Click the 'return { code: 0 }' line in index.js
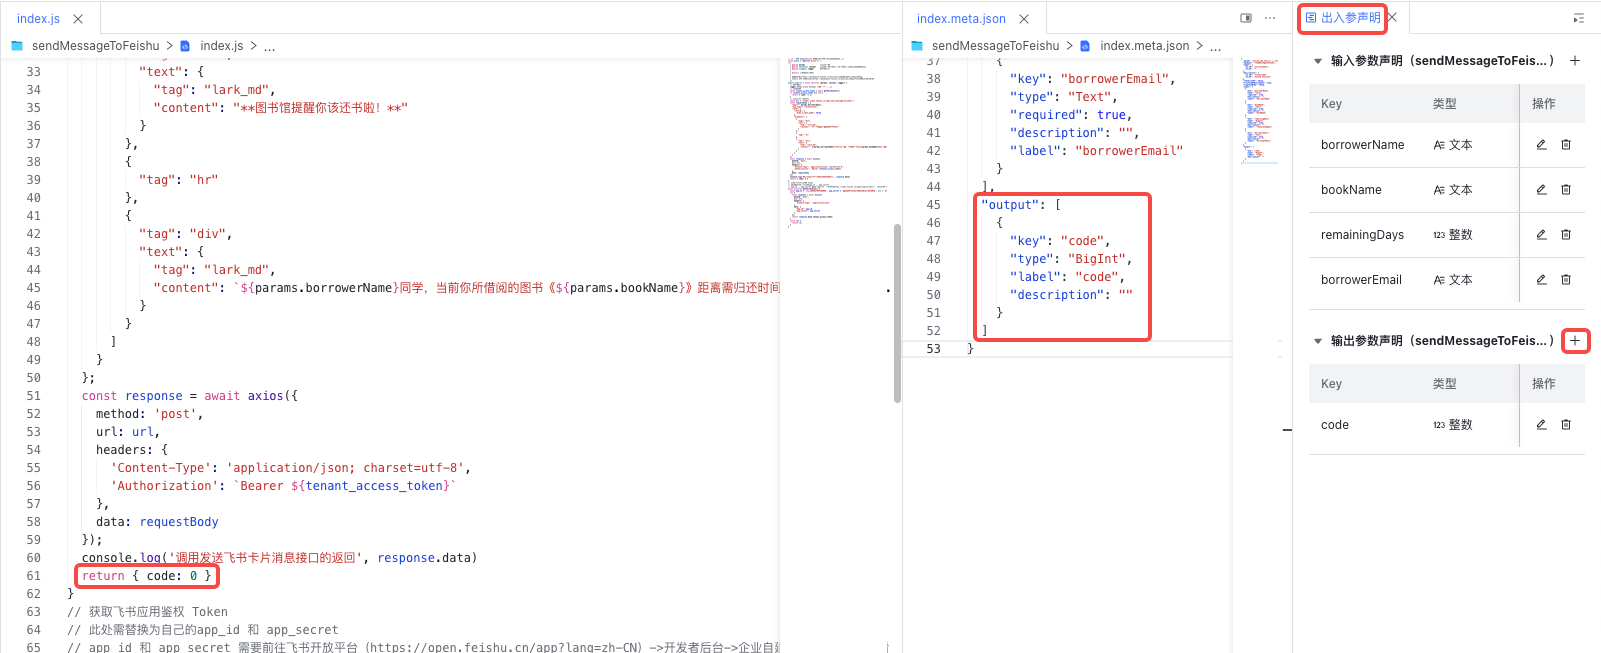The image size is (1601, 653). [147, 576]
